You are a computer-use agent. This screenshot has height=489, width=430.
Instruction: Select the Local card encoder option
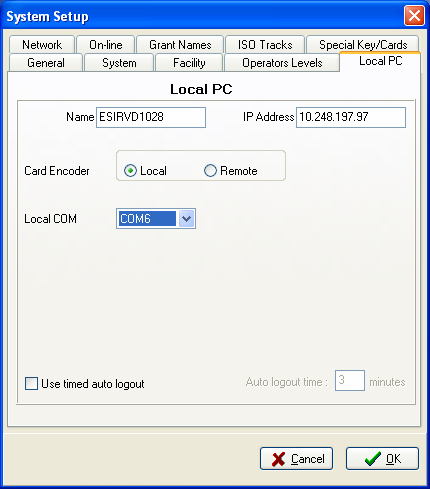tap(130, 171)
